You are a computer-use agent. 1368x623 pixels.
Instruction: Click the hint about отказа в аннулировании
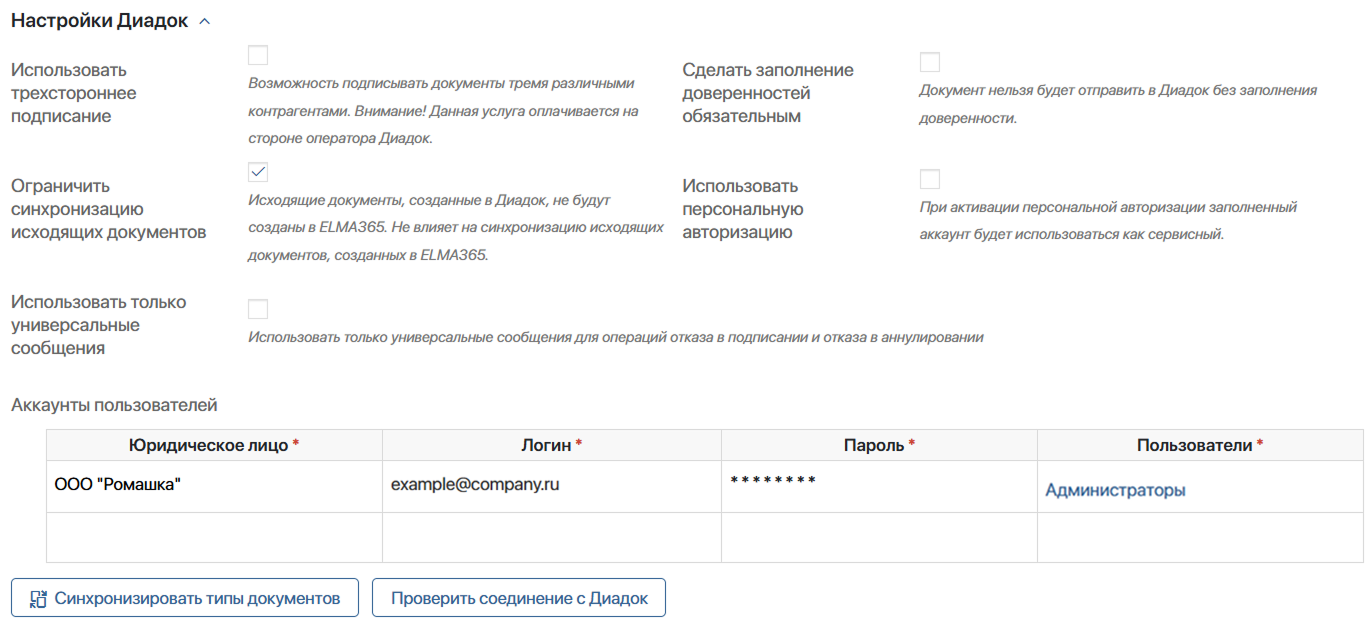pyautogui.click(x=616, y=337)
